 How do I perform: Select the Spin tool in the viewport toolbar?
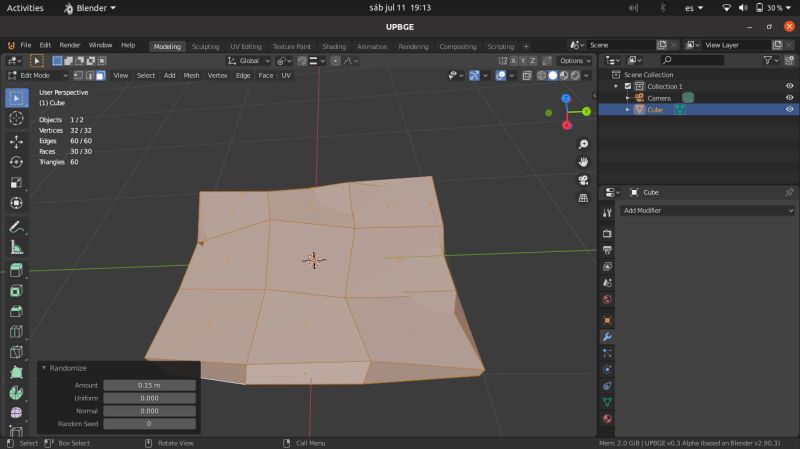(16, 393)
